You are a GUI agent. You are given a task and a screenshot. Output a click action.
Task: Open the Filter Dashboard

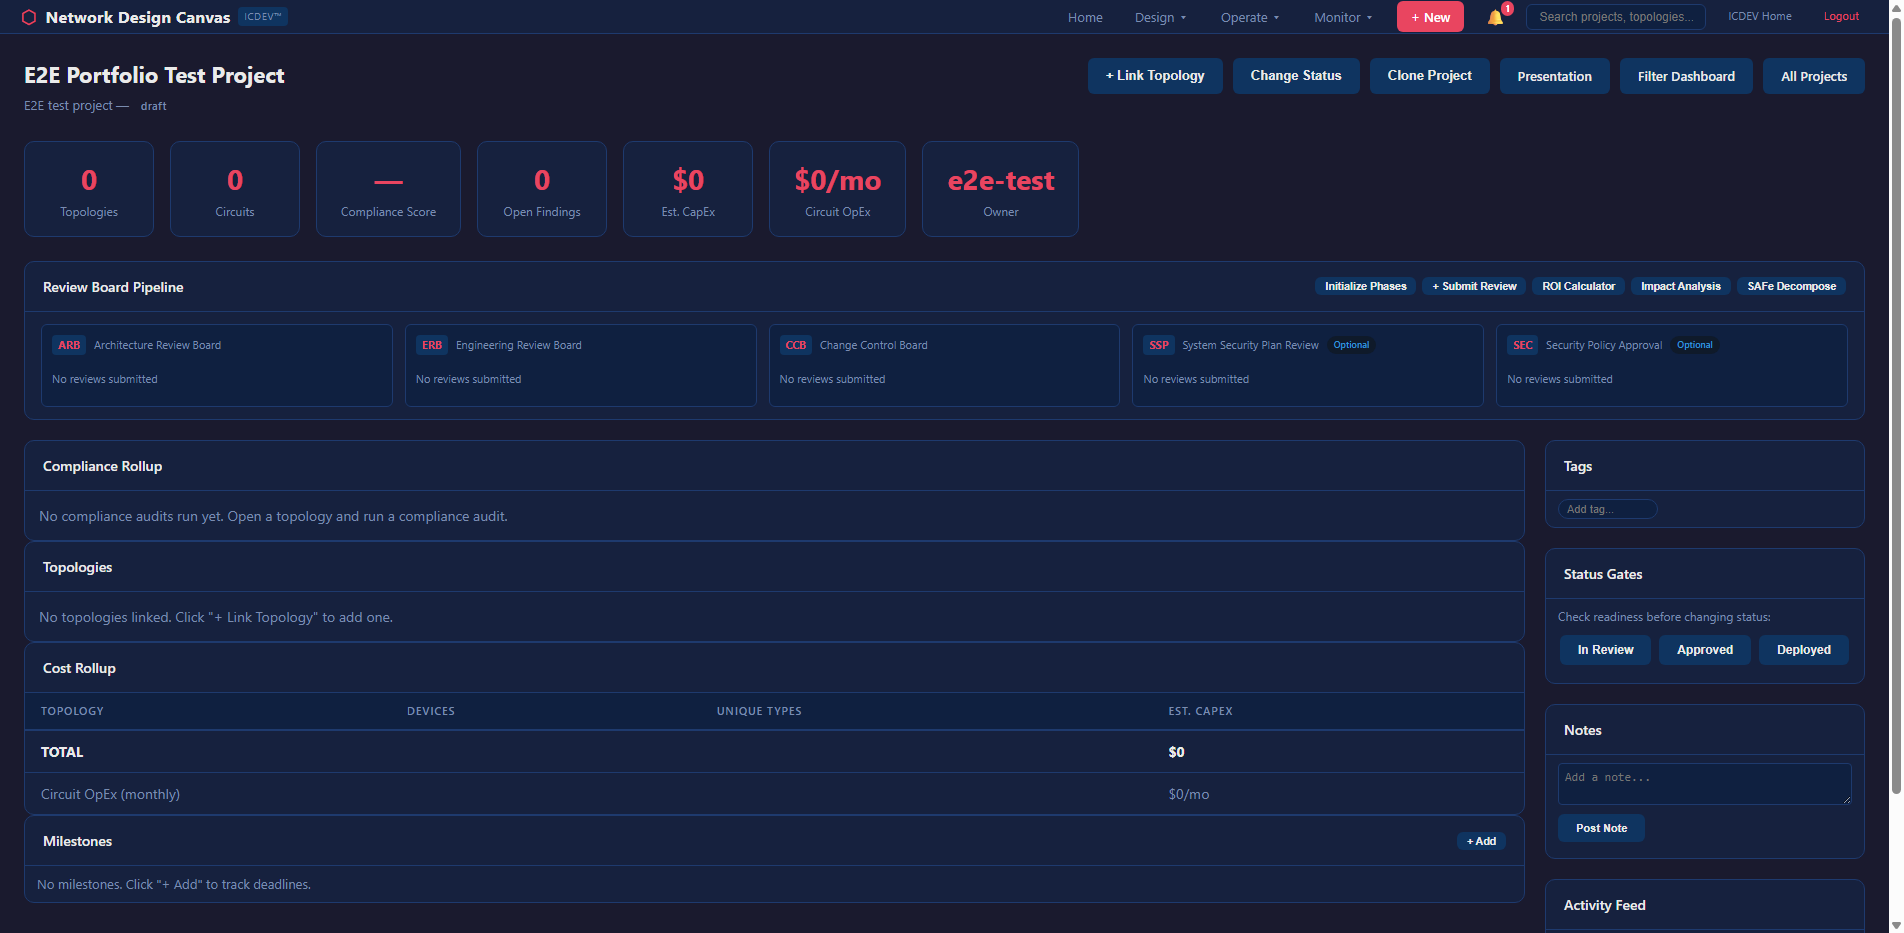point(1686,76)
